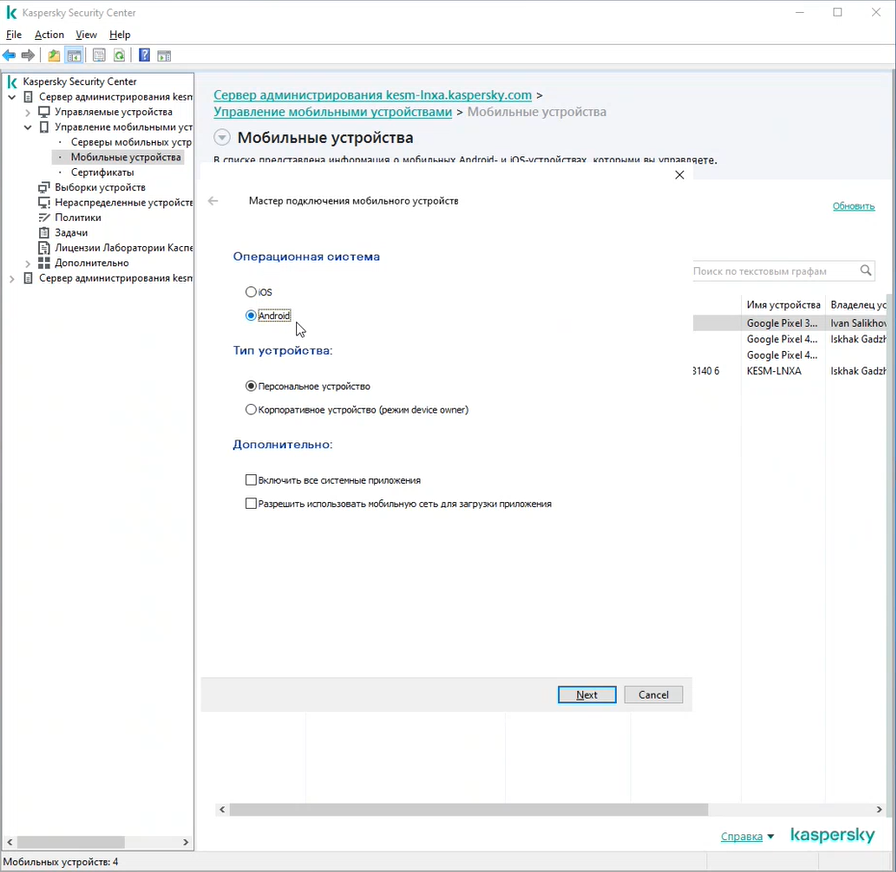The width and height of the screenshot is (896, 872).
Task: Select Корпоративное устройство (режим device owner)
Action: [251, 410]
